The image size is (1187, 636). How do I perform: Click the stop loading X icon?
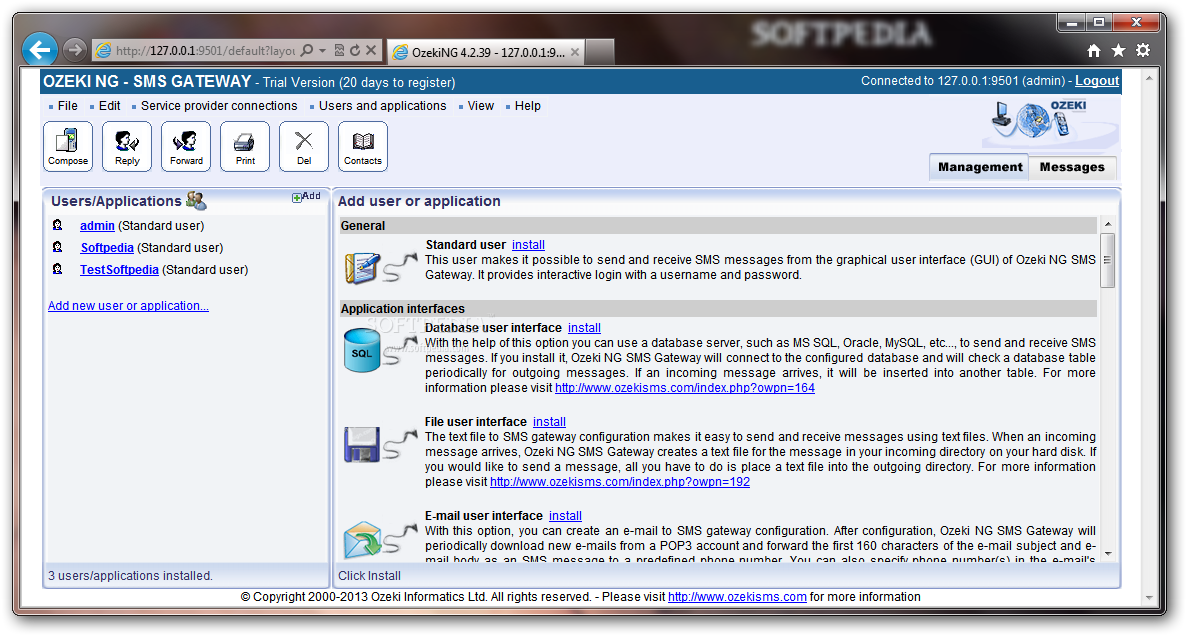(x=371, y=50)
